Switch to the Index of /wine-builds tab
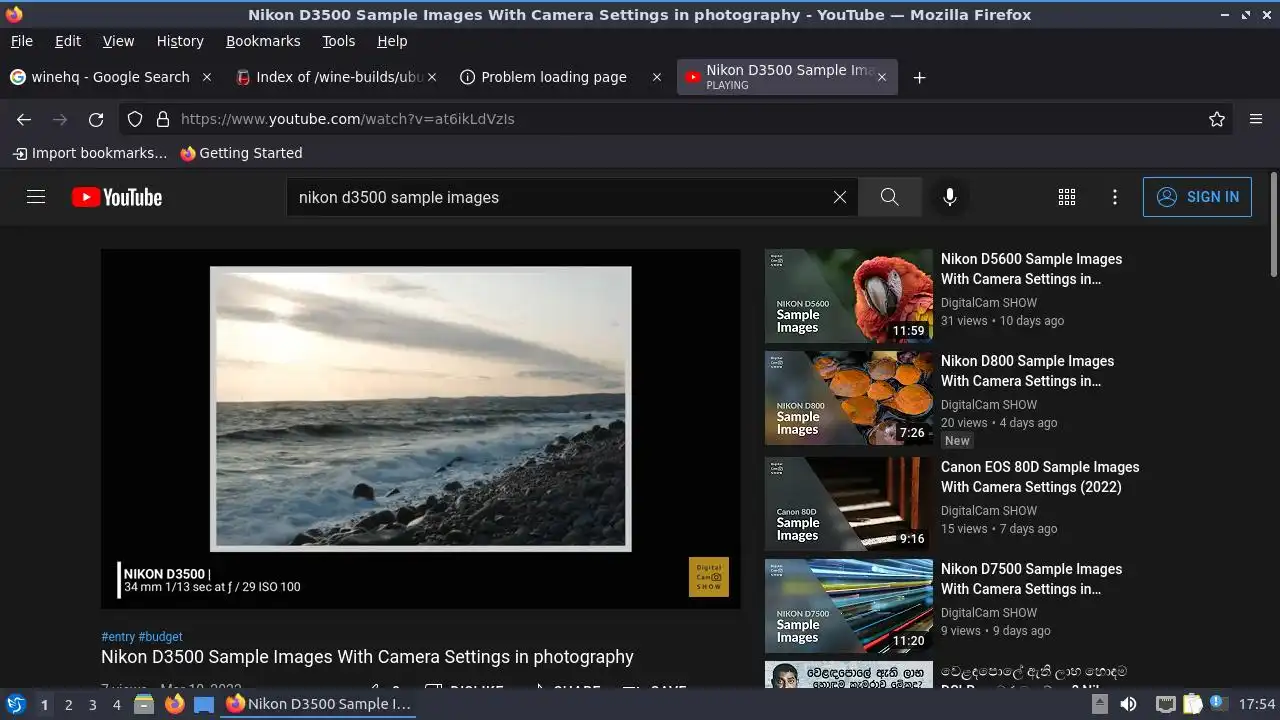Screen dimensions: 1280x720 tap(335, 77)
